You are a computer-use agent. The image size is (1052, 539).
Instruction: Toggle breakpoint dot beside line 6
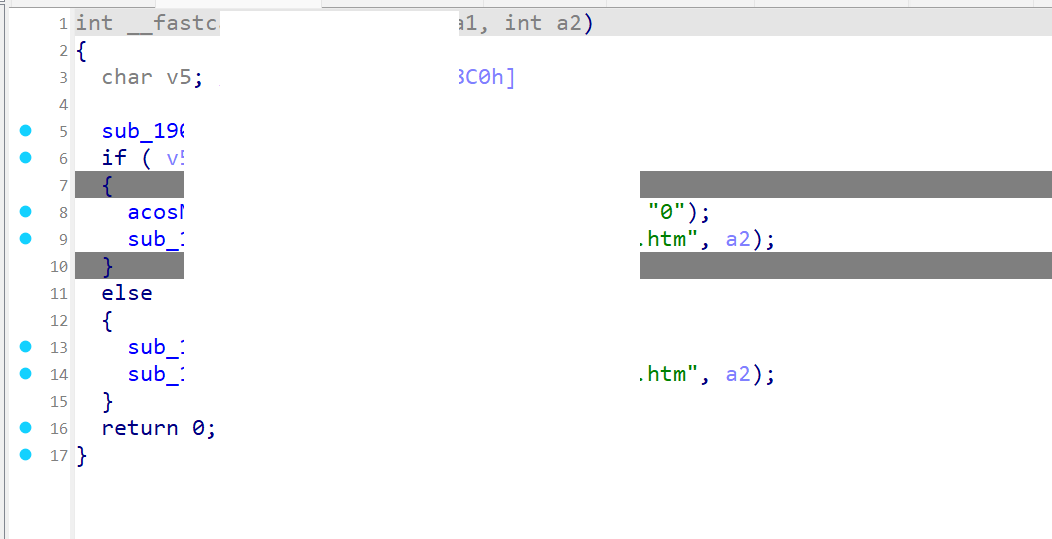click(x=26, y=157)
